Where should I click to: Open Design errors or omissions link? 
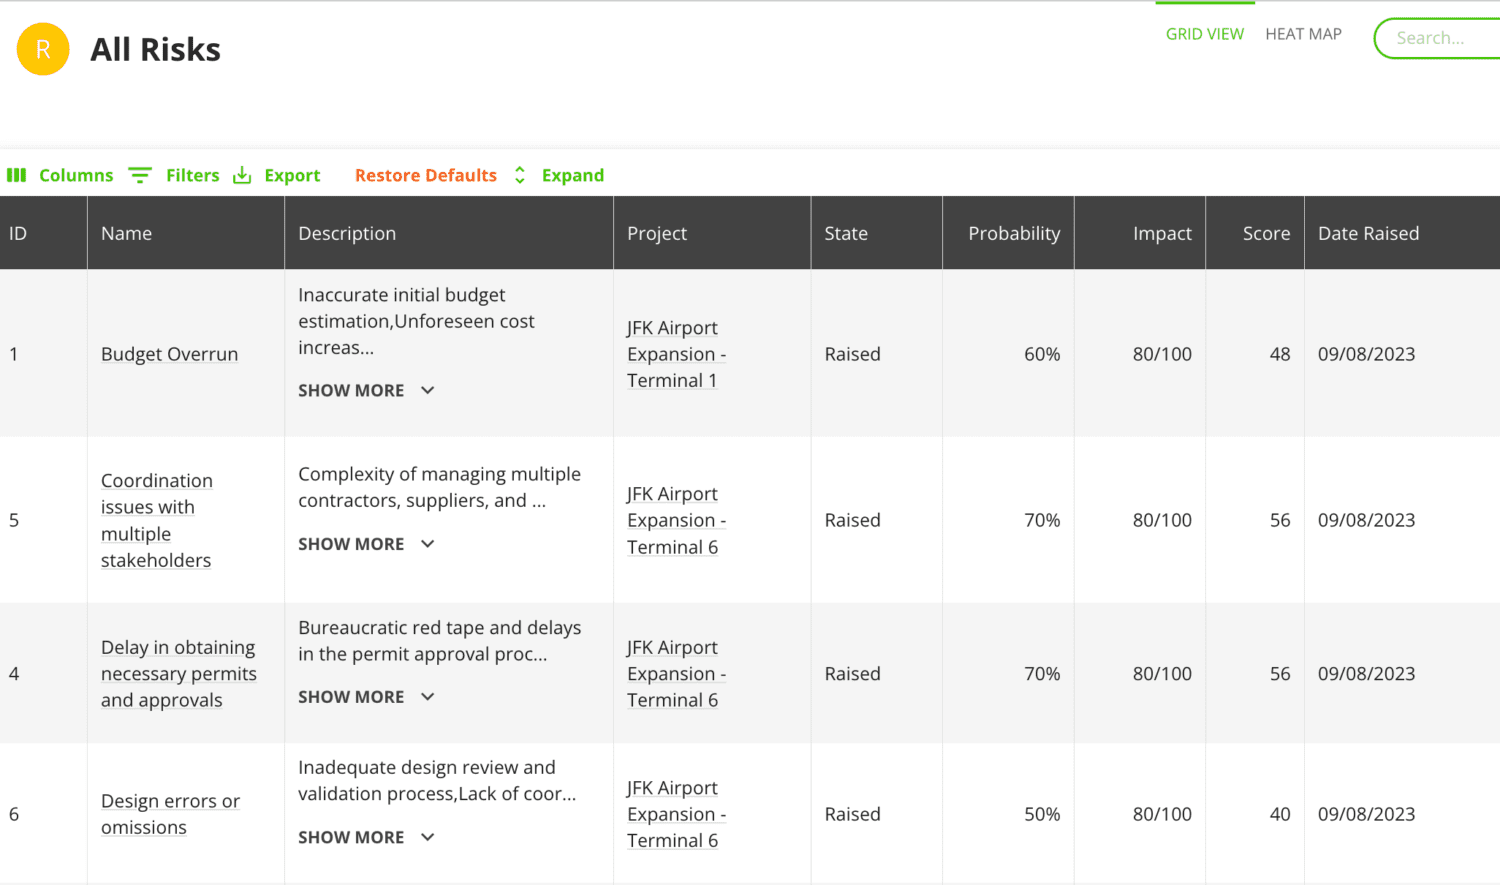(x=170, y=814)
